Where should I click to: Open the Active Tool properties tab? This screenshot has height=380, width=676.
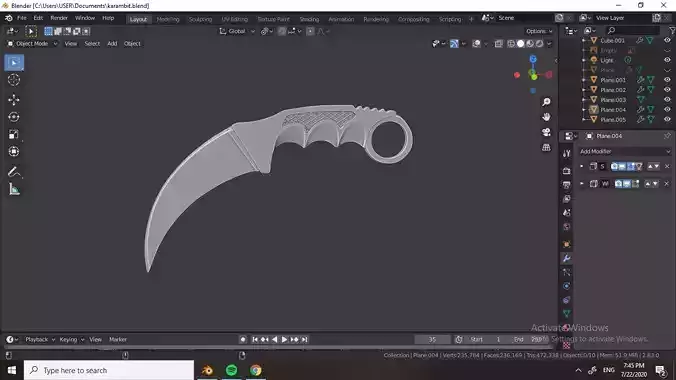[566, 154]
